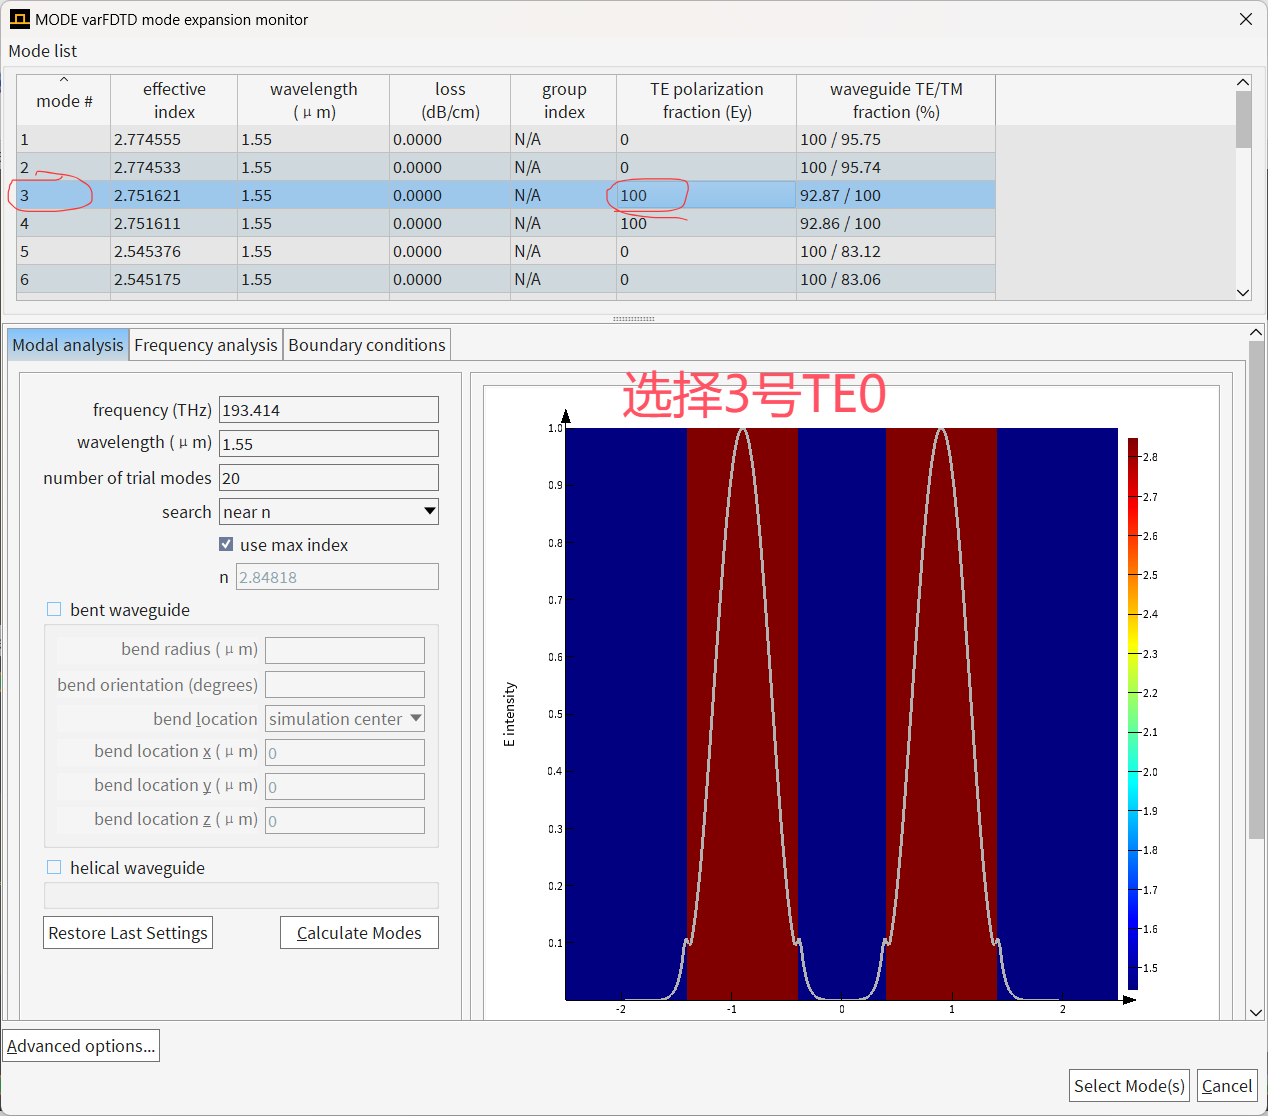Click the E intensity mode profile plot

click(x=841, y=714)
